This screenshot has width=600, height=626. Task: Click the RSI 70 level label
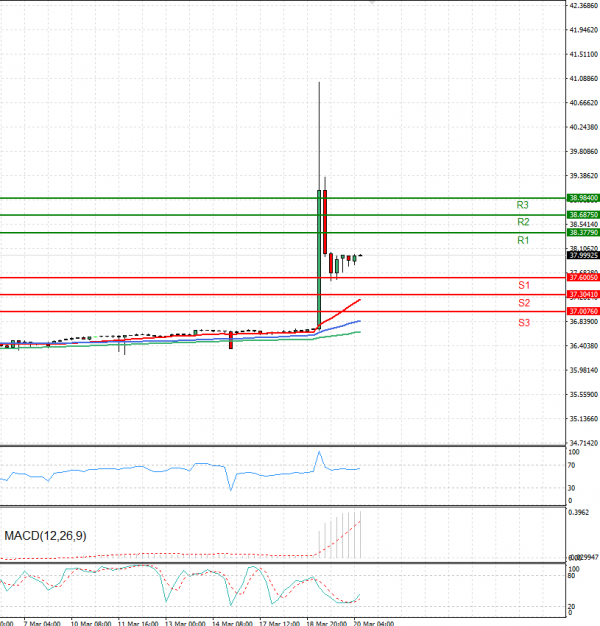coord(571,465)
